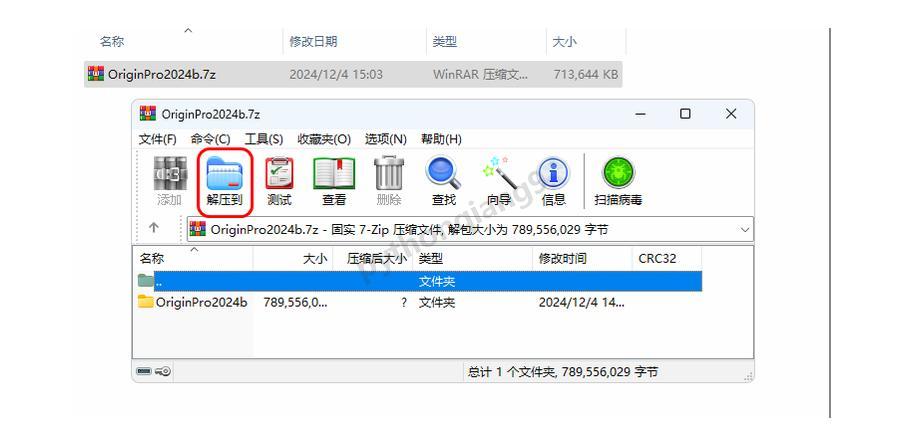The height and width of the screenshot is (446, 905).
Task: Click the window resize grip corner
Action: click(x=748, y=376)
